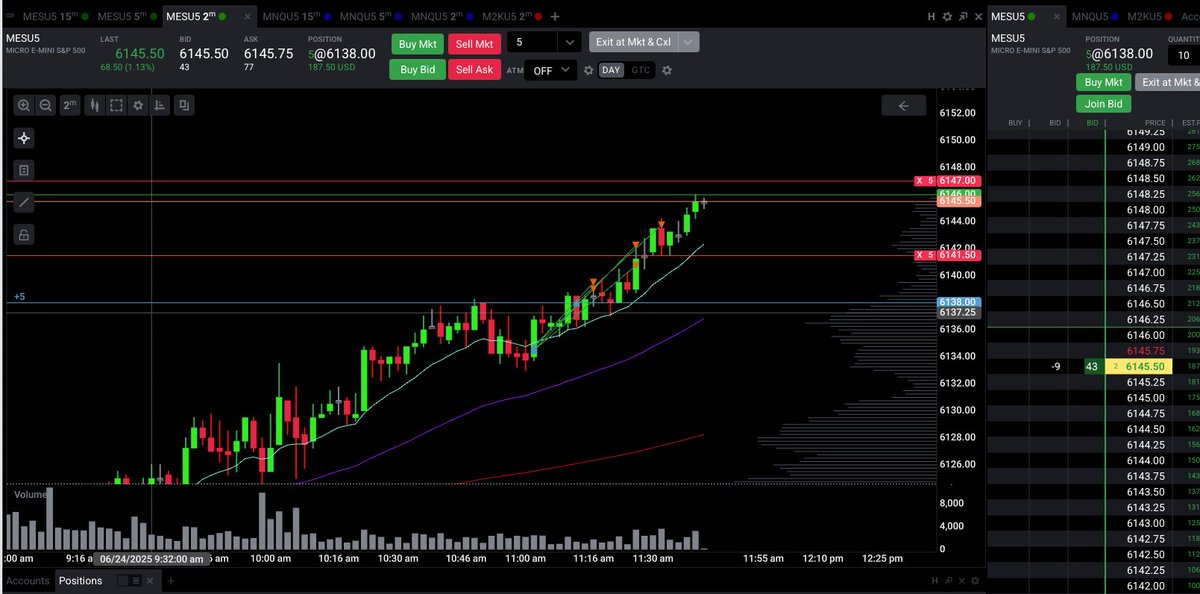This screenshot has width=1200, height=594.
Task: Click the Sell Mkt button
Action: click(474, 43)
